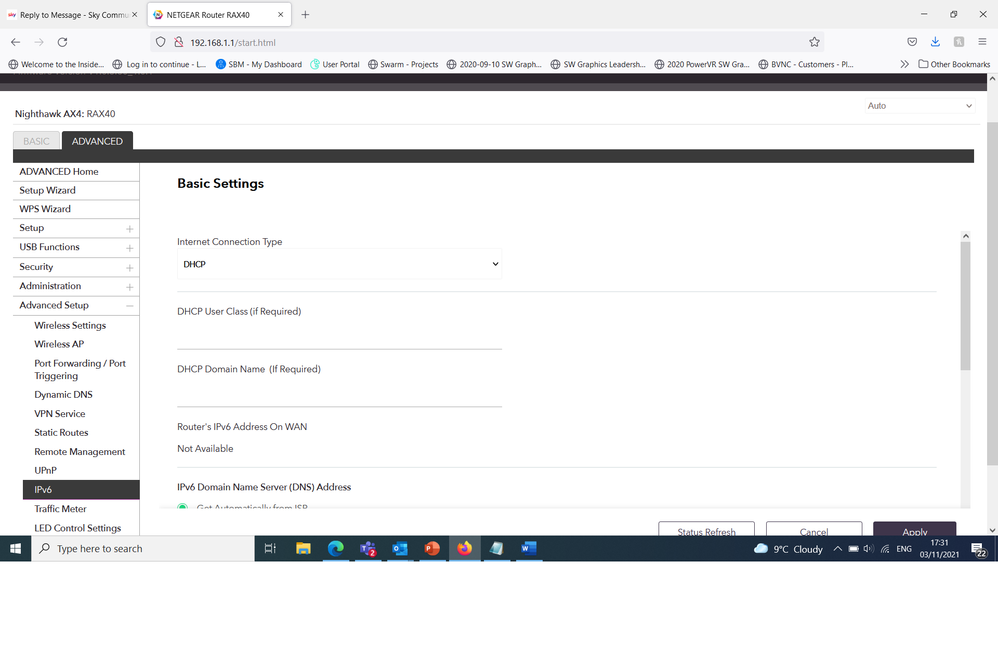
Task: Open Internet Connection Type dropdown
Action: [x=339, y=264]
